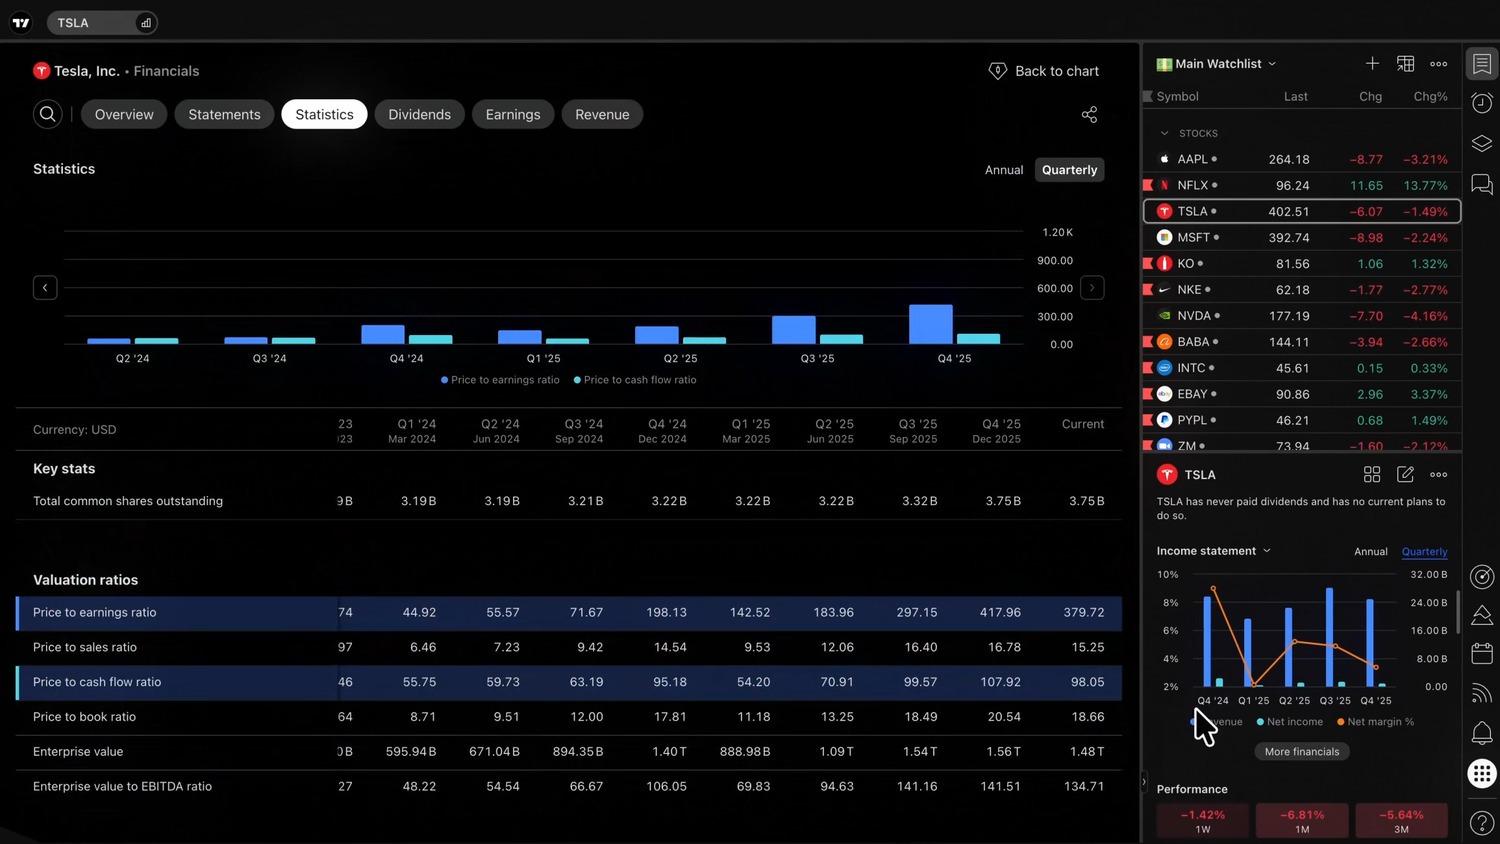Click the Tesla logo beside the Tesla, Inc. title
This screenshot has width=1500, height=844.
[41, 71]
